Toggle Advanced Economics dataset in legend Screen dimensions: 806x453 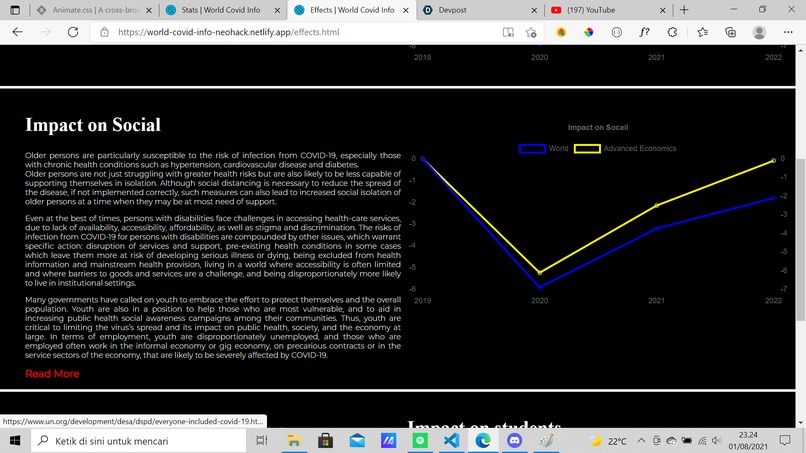625,149
